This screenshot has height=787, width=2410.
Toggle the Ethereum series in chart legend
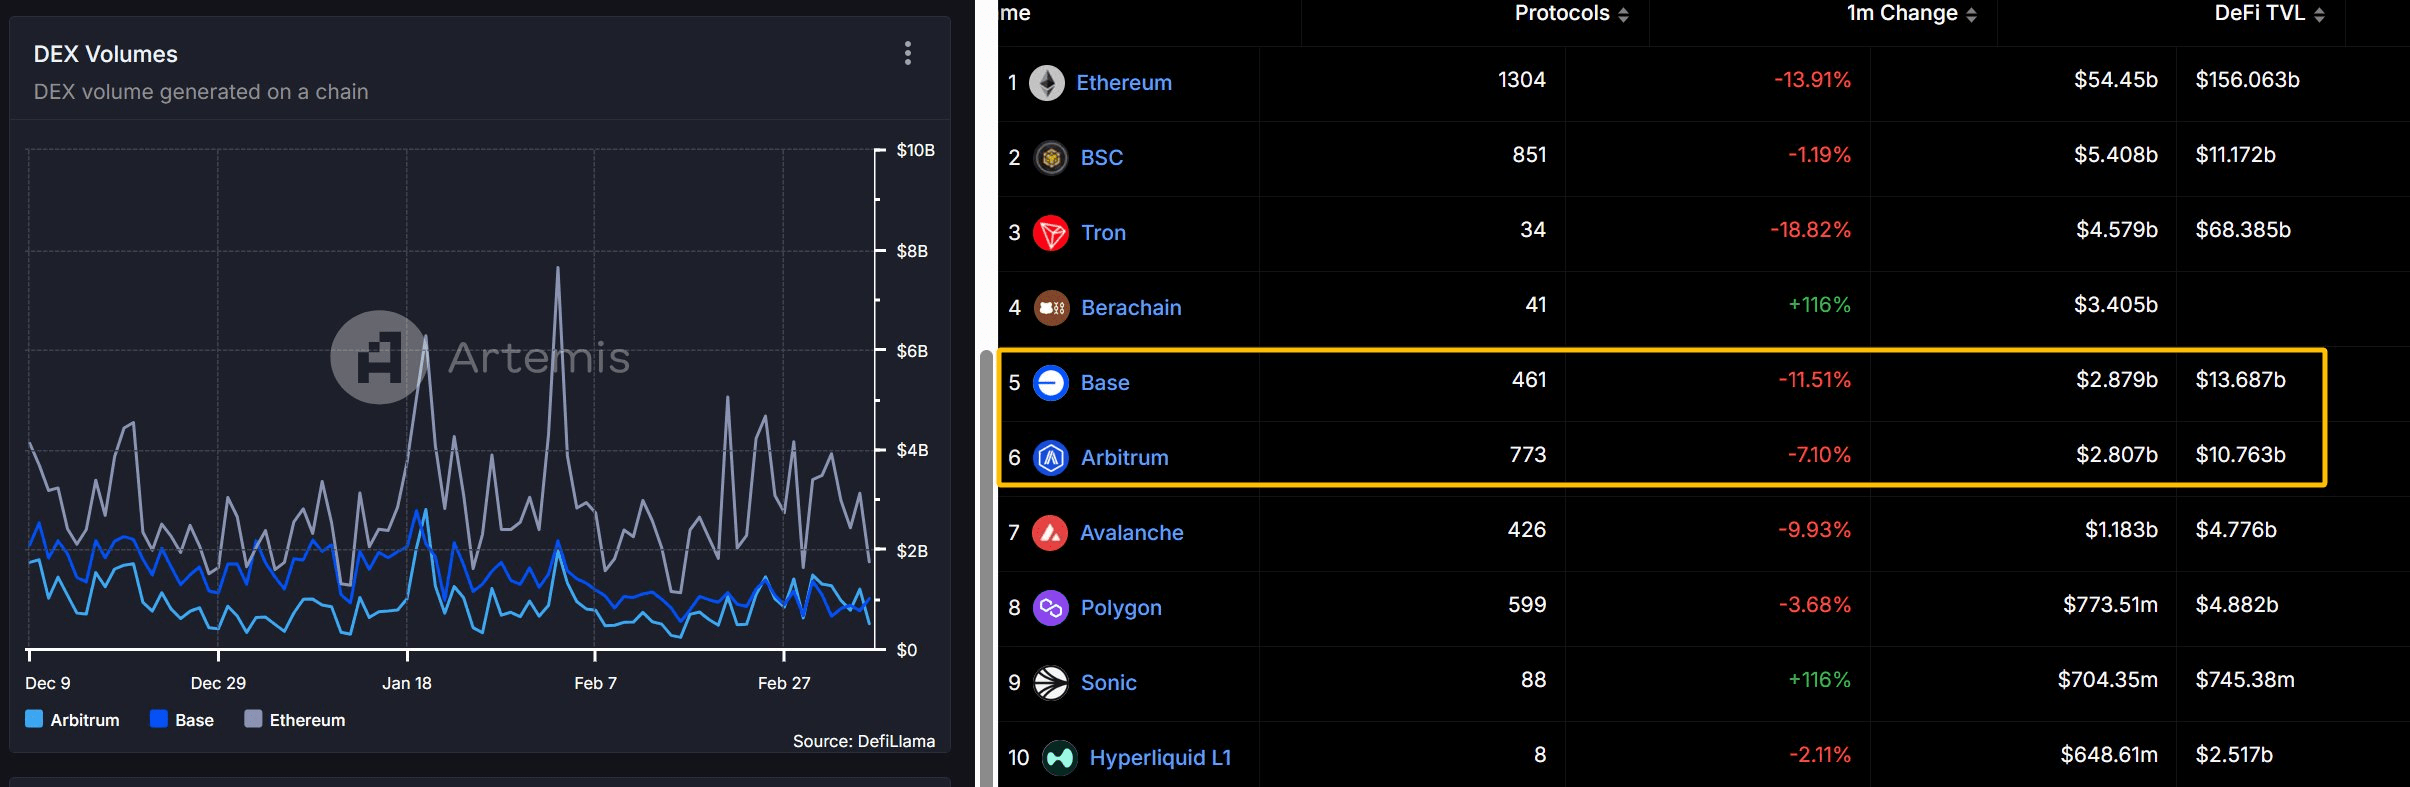pos(295,720)
